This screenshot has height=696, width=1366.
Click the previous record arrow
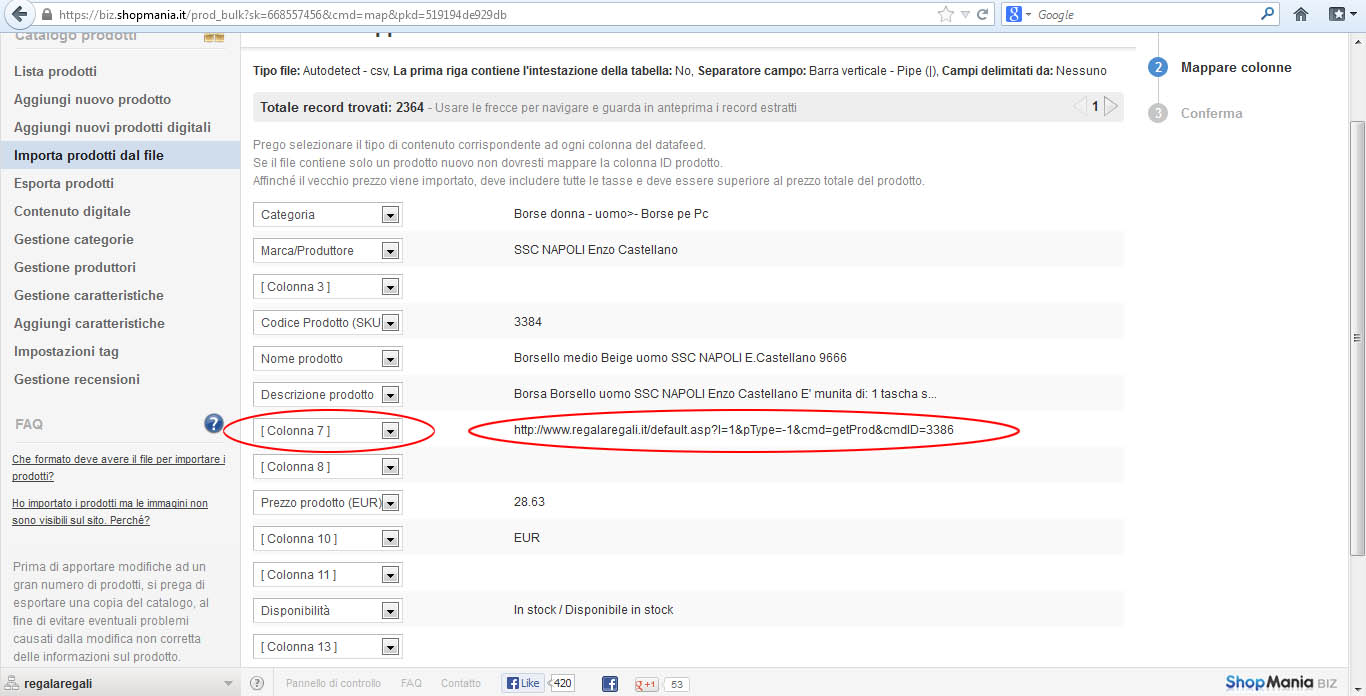click(1079, 106)
